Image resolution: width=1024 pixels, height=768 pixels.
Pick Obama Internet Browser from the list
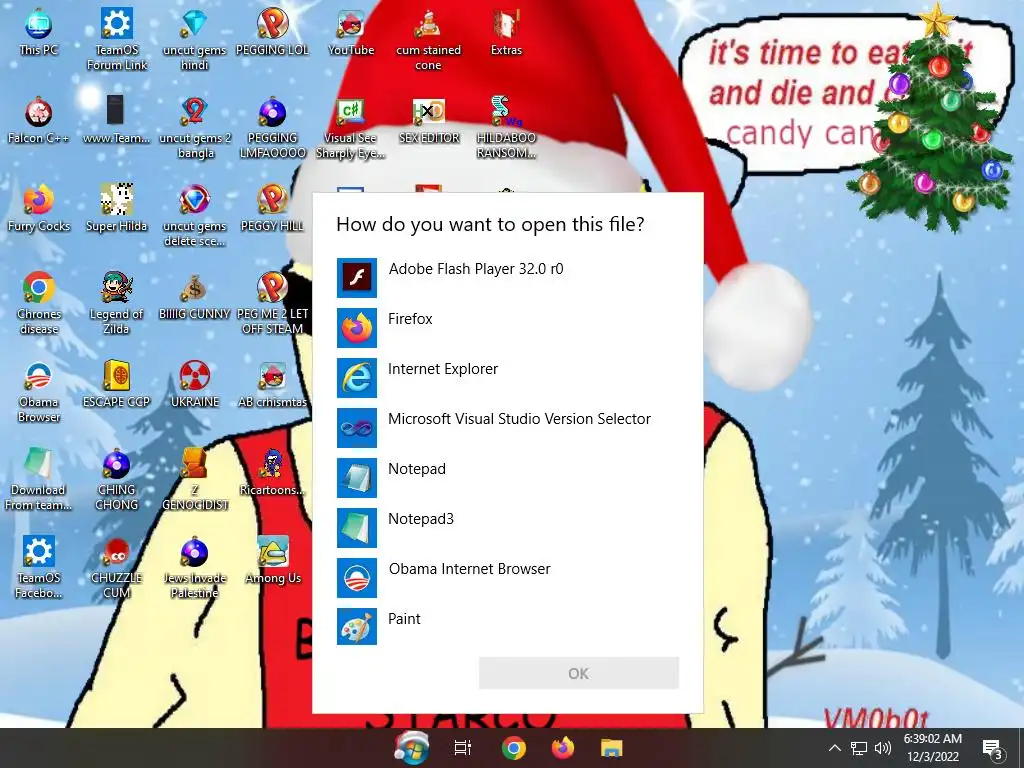(x=507, y=578)
